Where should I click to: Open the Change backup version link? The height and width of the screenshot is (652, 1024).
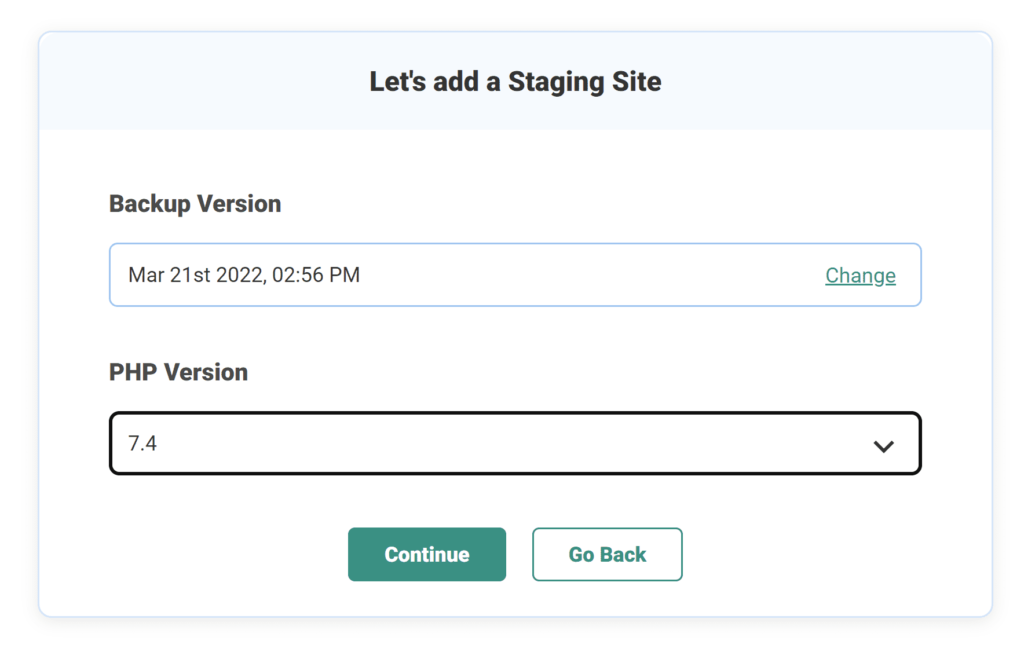[860, 276]
